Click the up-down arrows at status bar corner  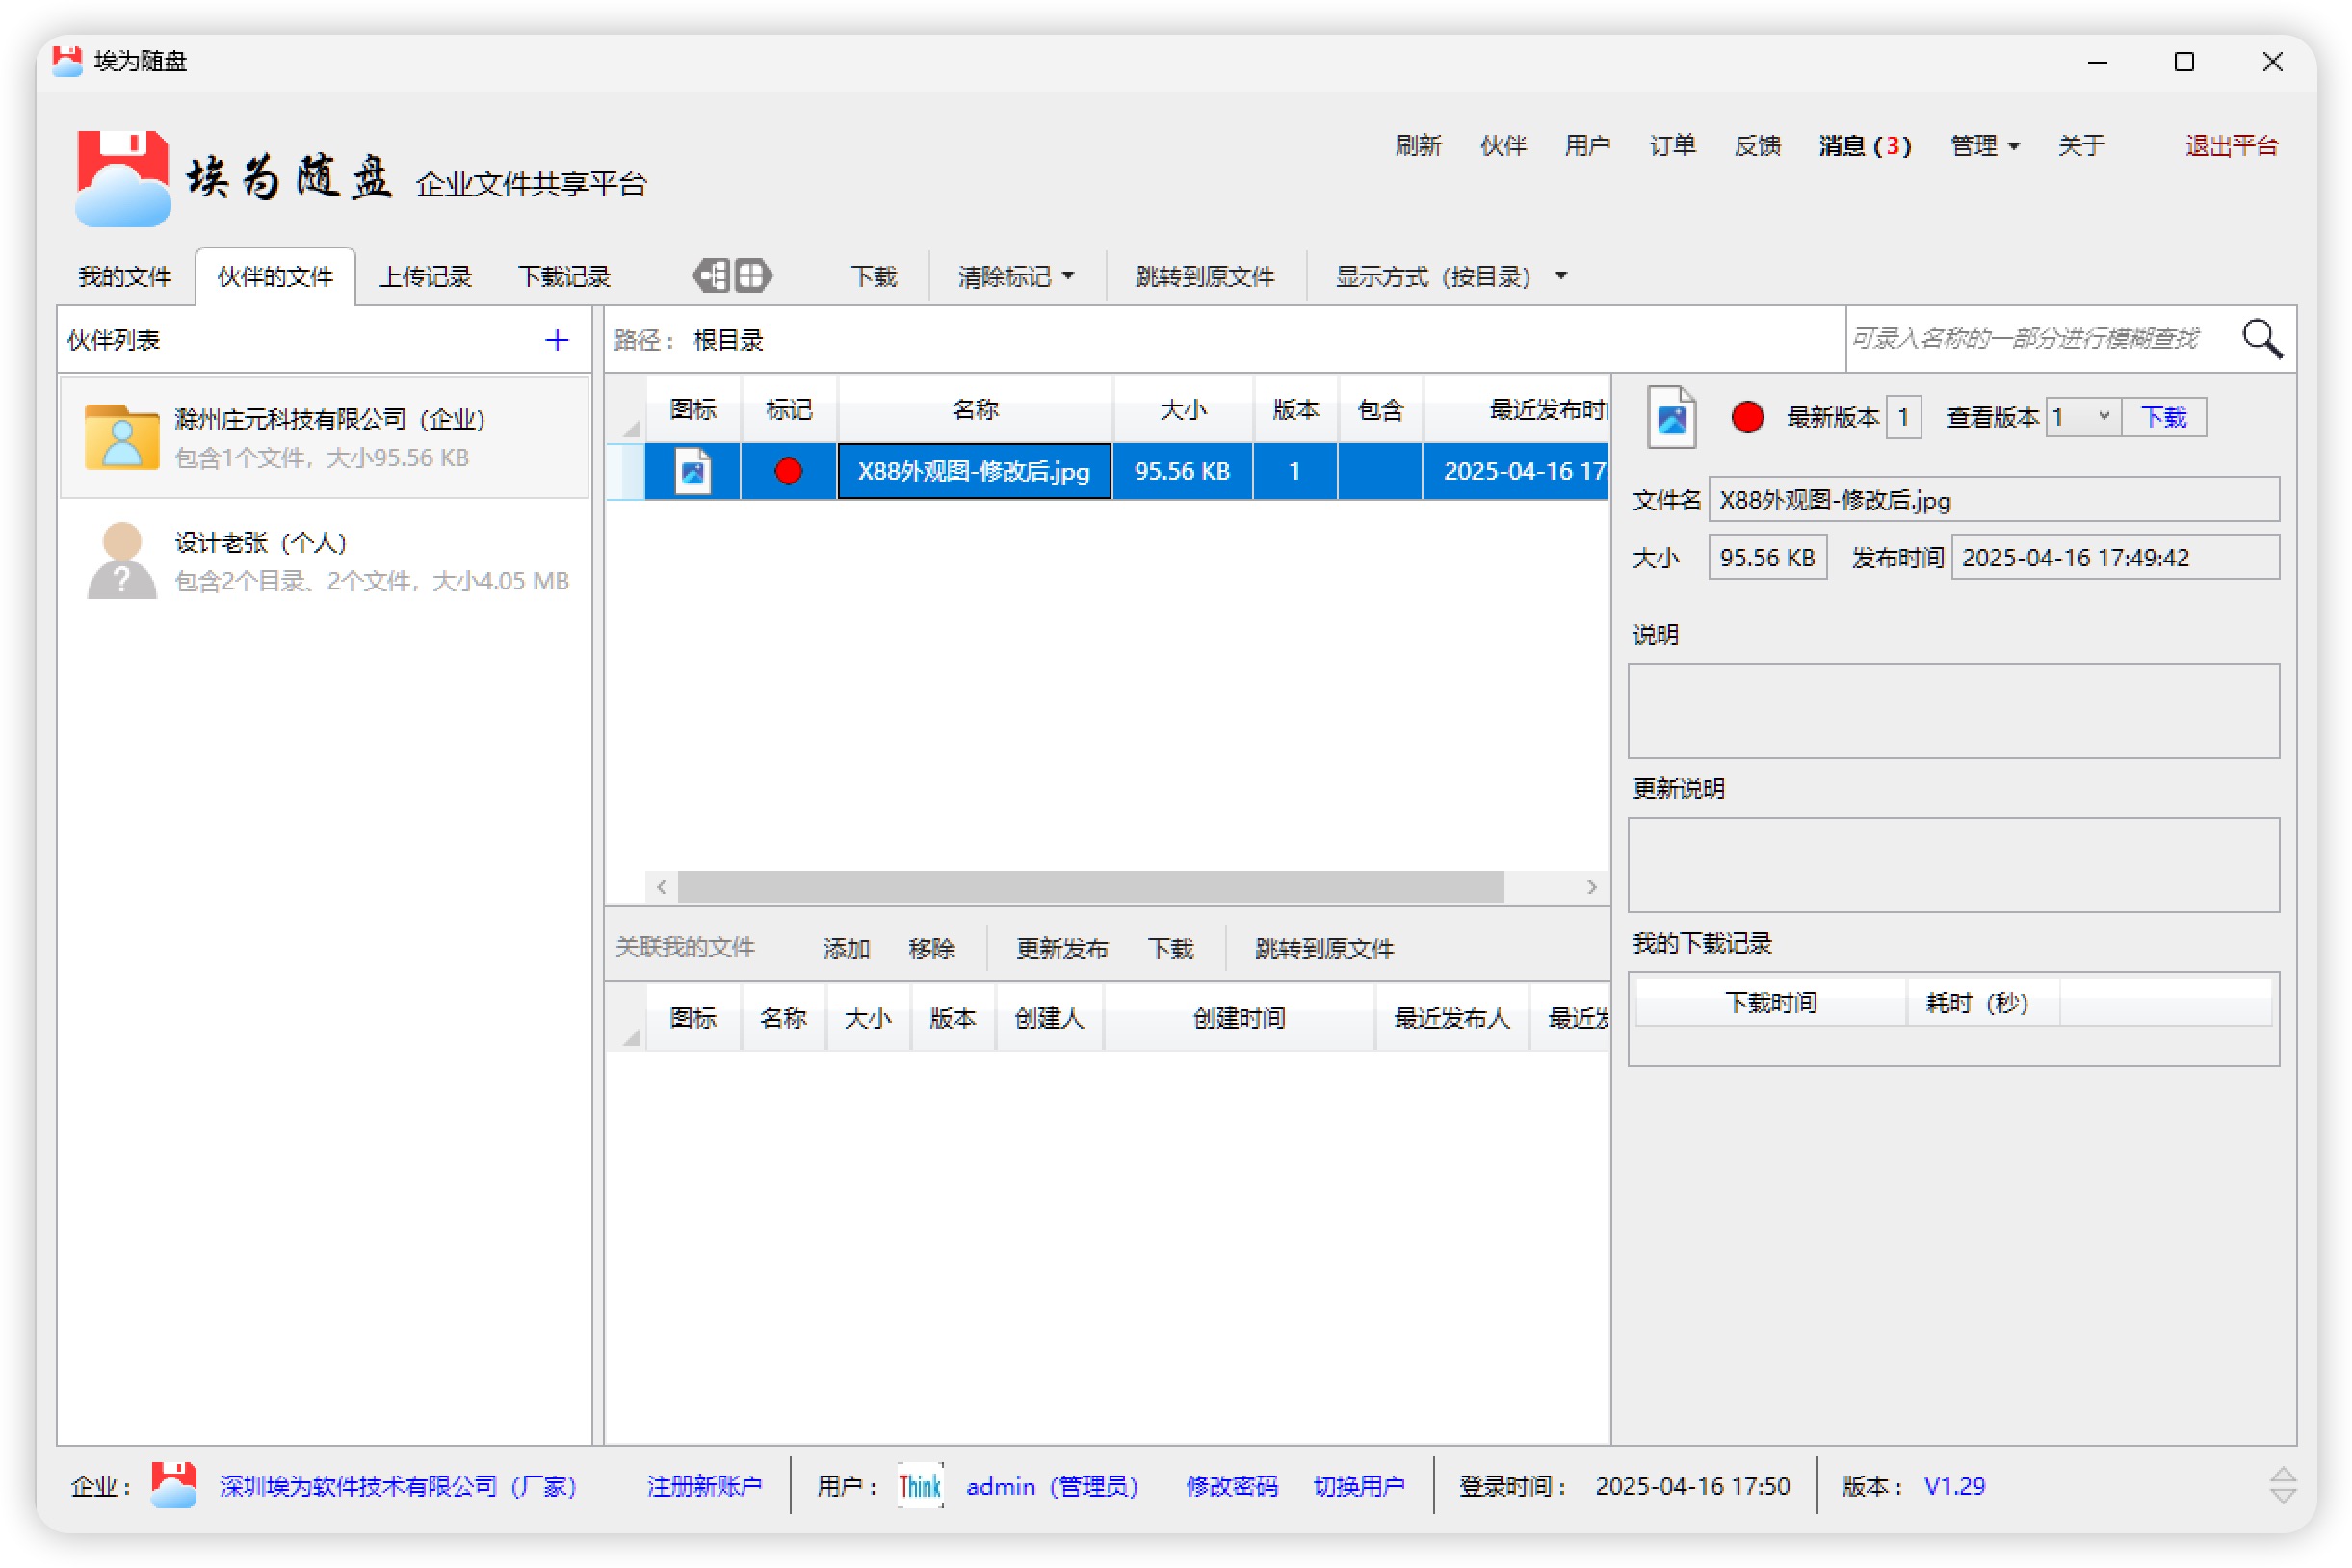pos(2282,1486)
